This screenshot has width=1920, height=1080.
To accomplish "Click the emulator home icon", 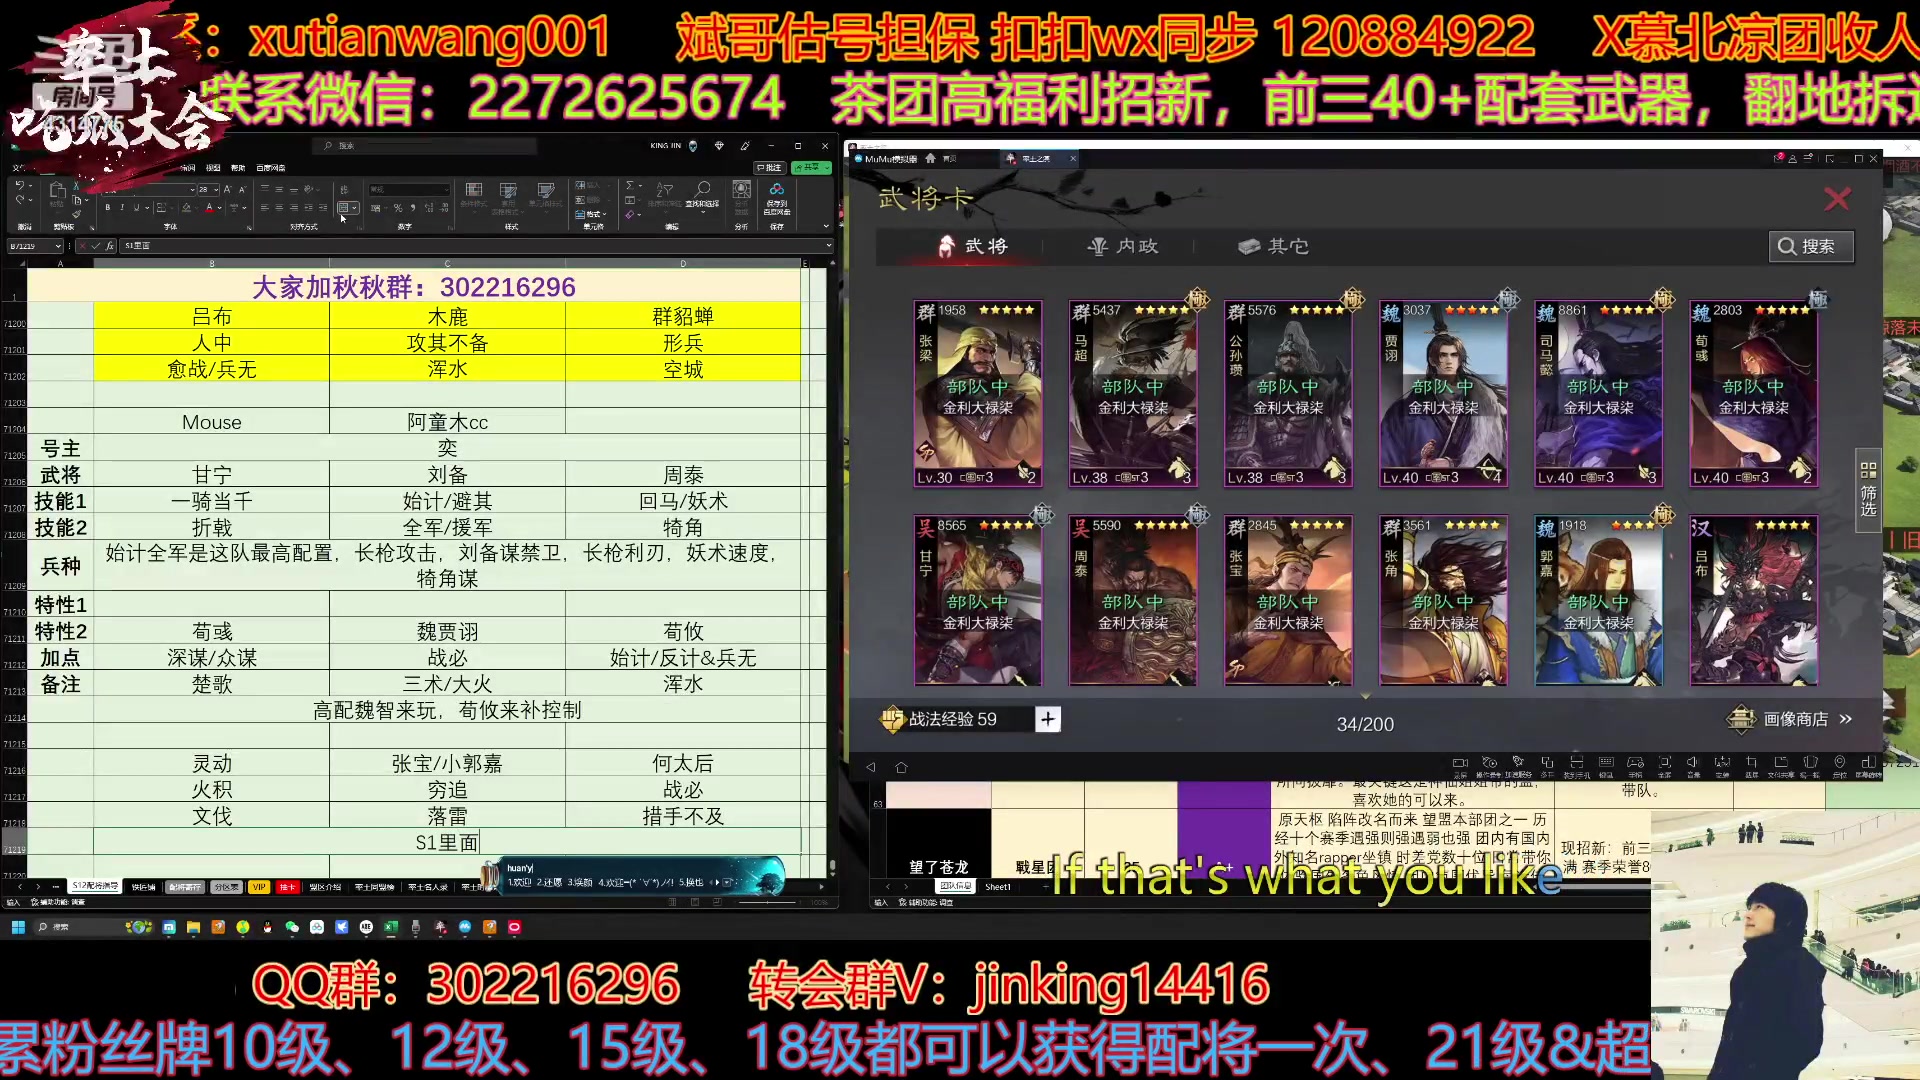I will (x=901, y=767).
